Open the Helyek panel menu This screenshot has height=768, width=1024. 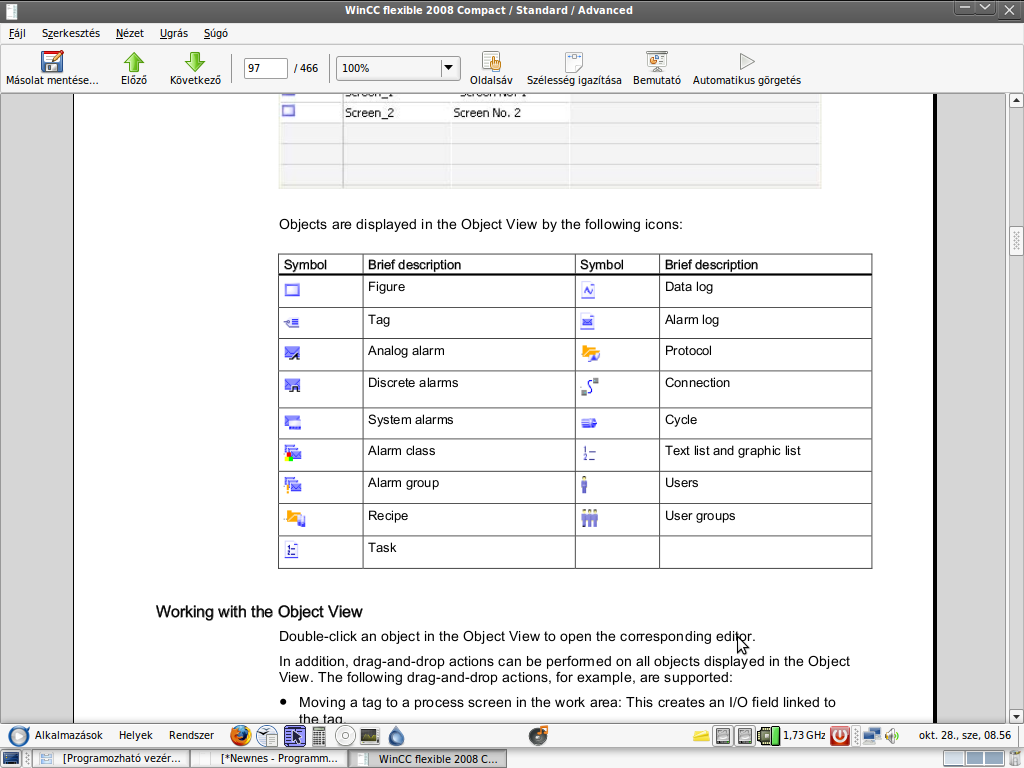(x=136, y=735)
